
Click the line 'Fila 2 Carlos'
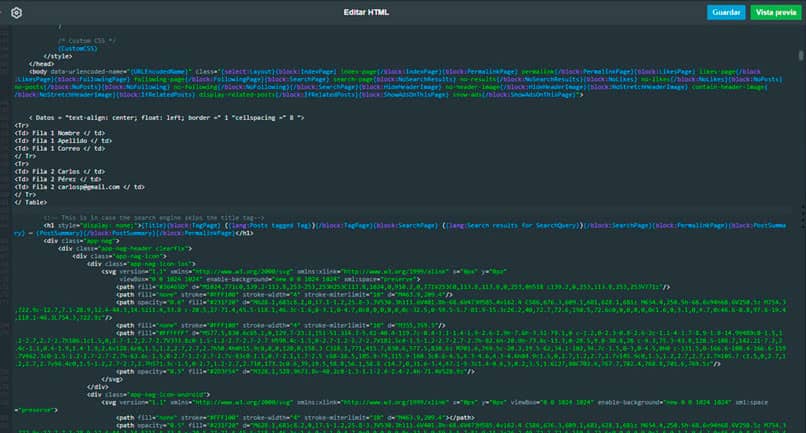[60, 172]
